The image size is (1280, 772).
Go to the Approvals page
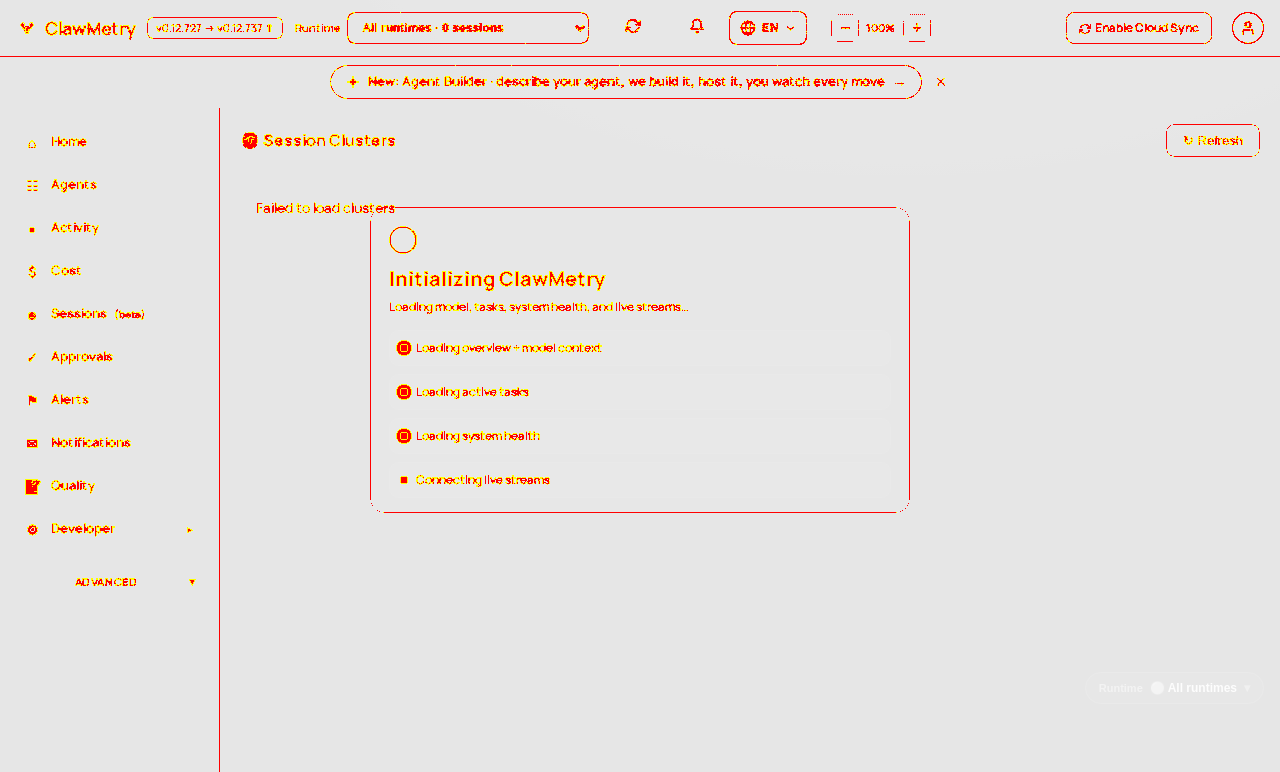click(81, 357)
